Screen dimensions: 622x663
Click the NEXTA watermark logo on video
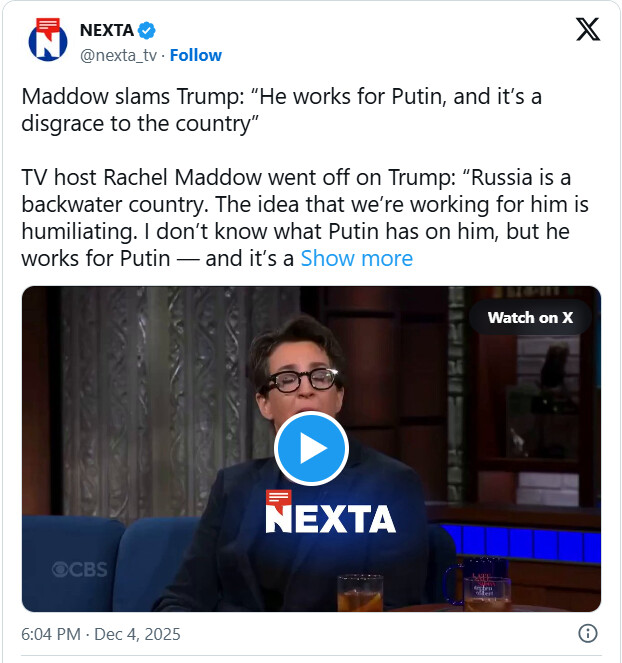[330, 512]
